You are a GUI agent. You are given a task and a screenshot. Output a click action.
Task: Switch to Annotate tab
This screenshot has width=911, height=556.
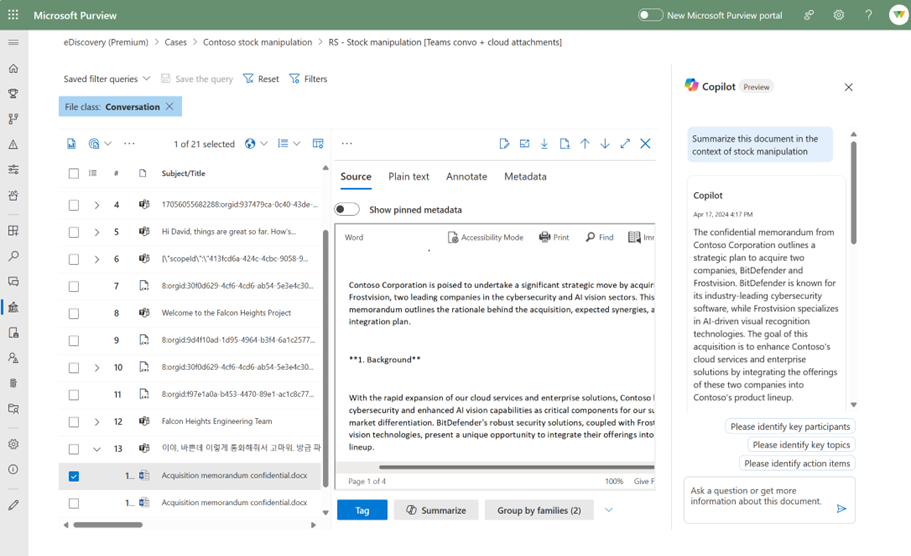(x=467, y=177)
